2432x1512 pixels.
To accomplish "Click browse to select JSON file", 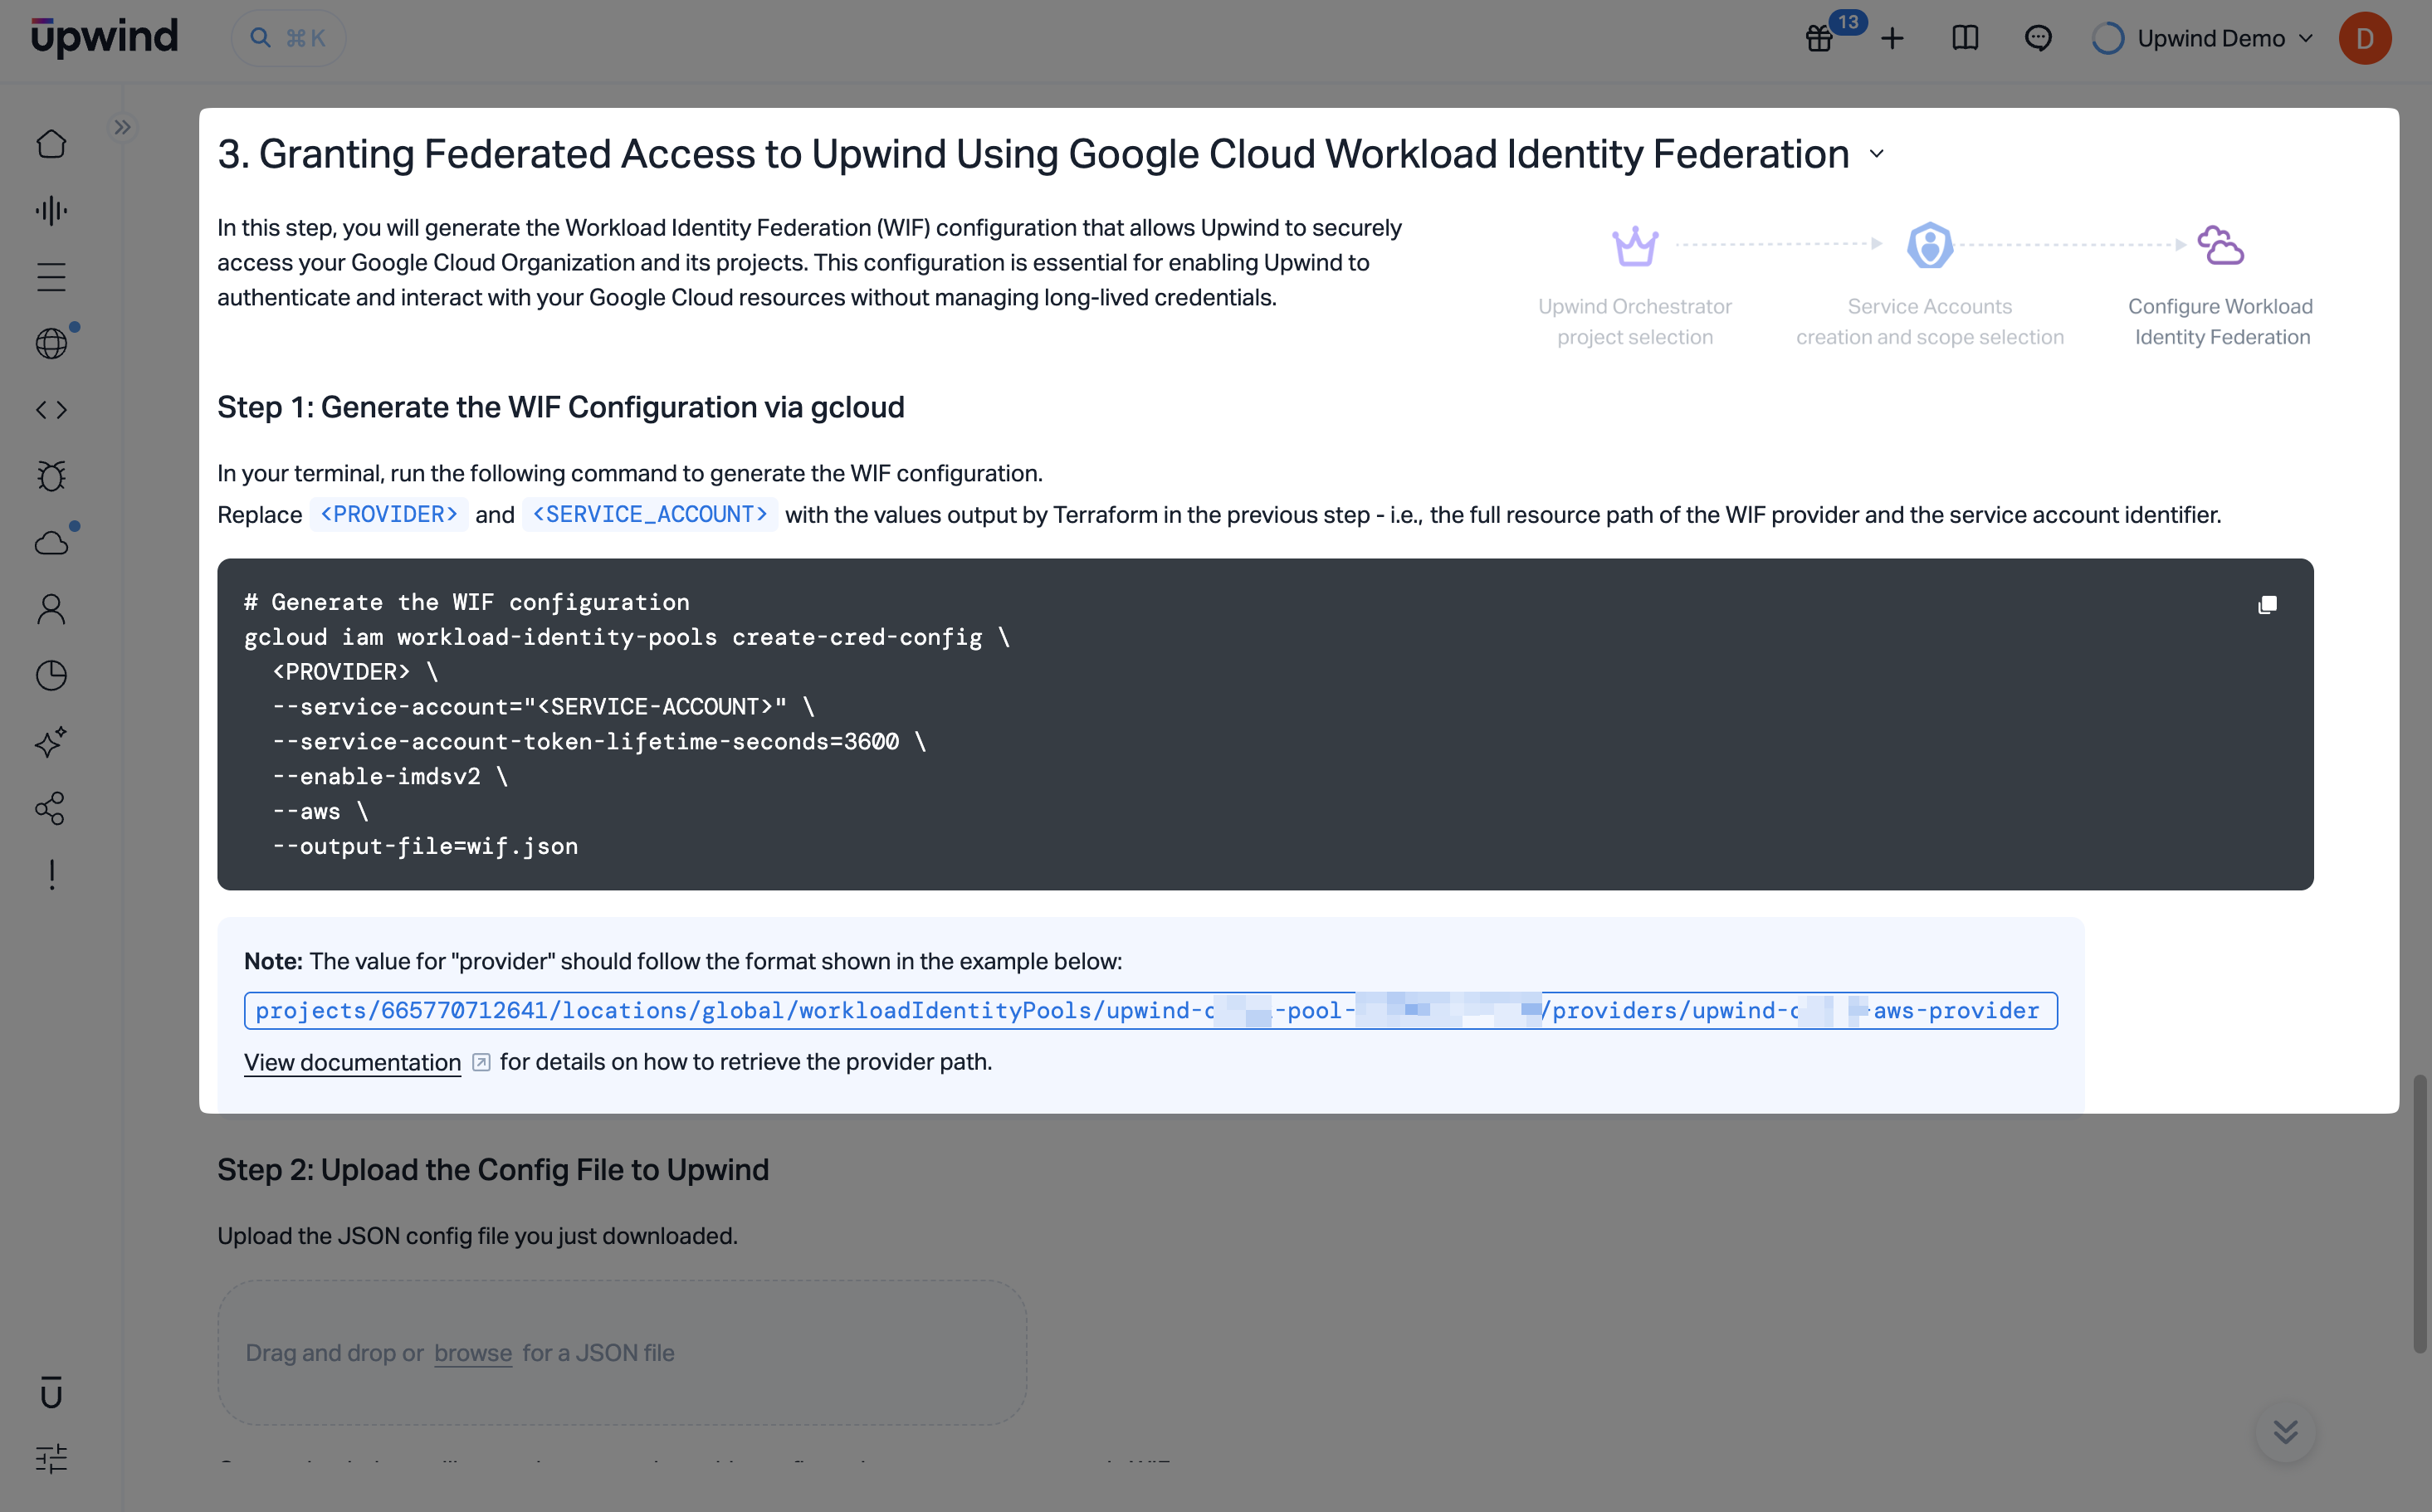I will point(473,1353).
